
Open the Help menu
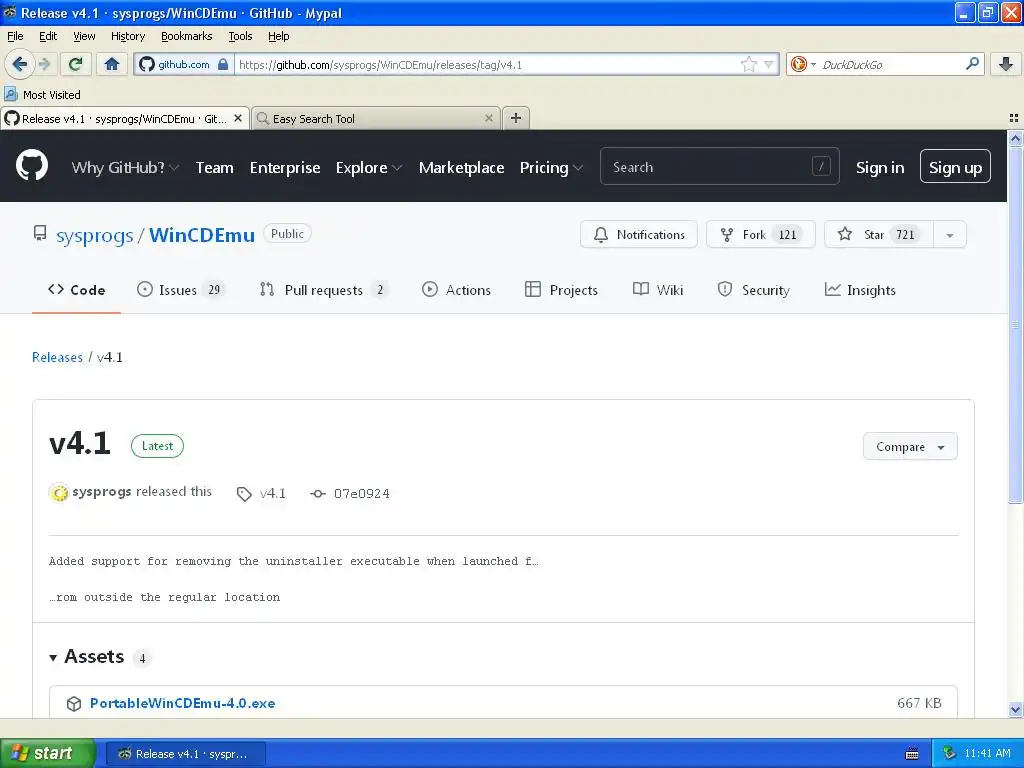tap(279, 36)
